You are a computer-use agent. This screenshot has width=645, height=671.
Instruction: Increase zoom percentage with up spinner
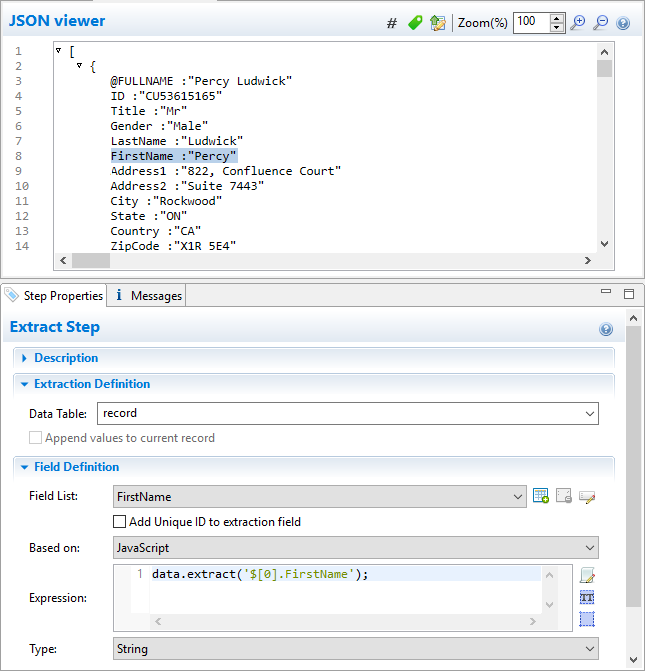point(557,18)
